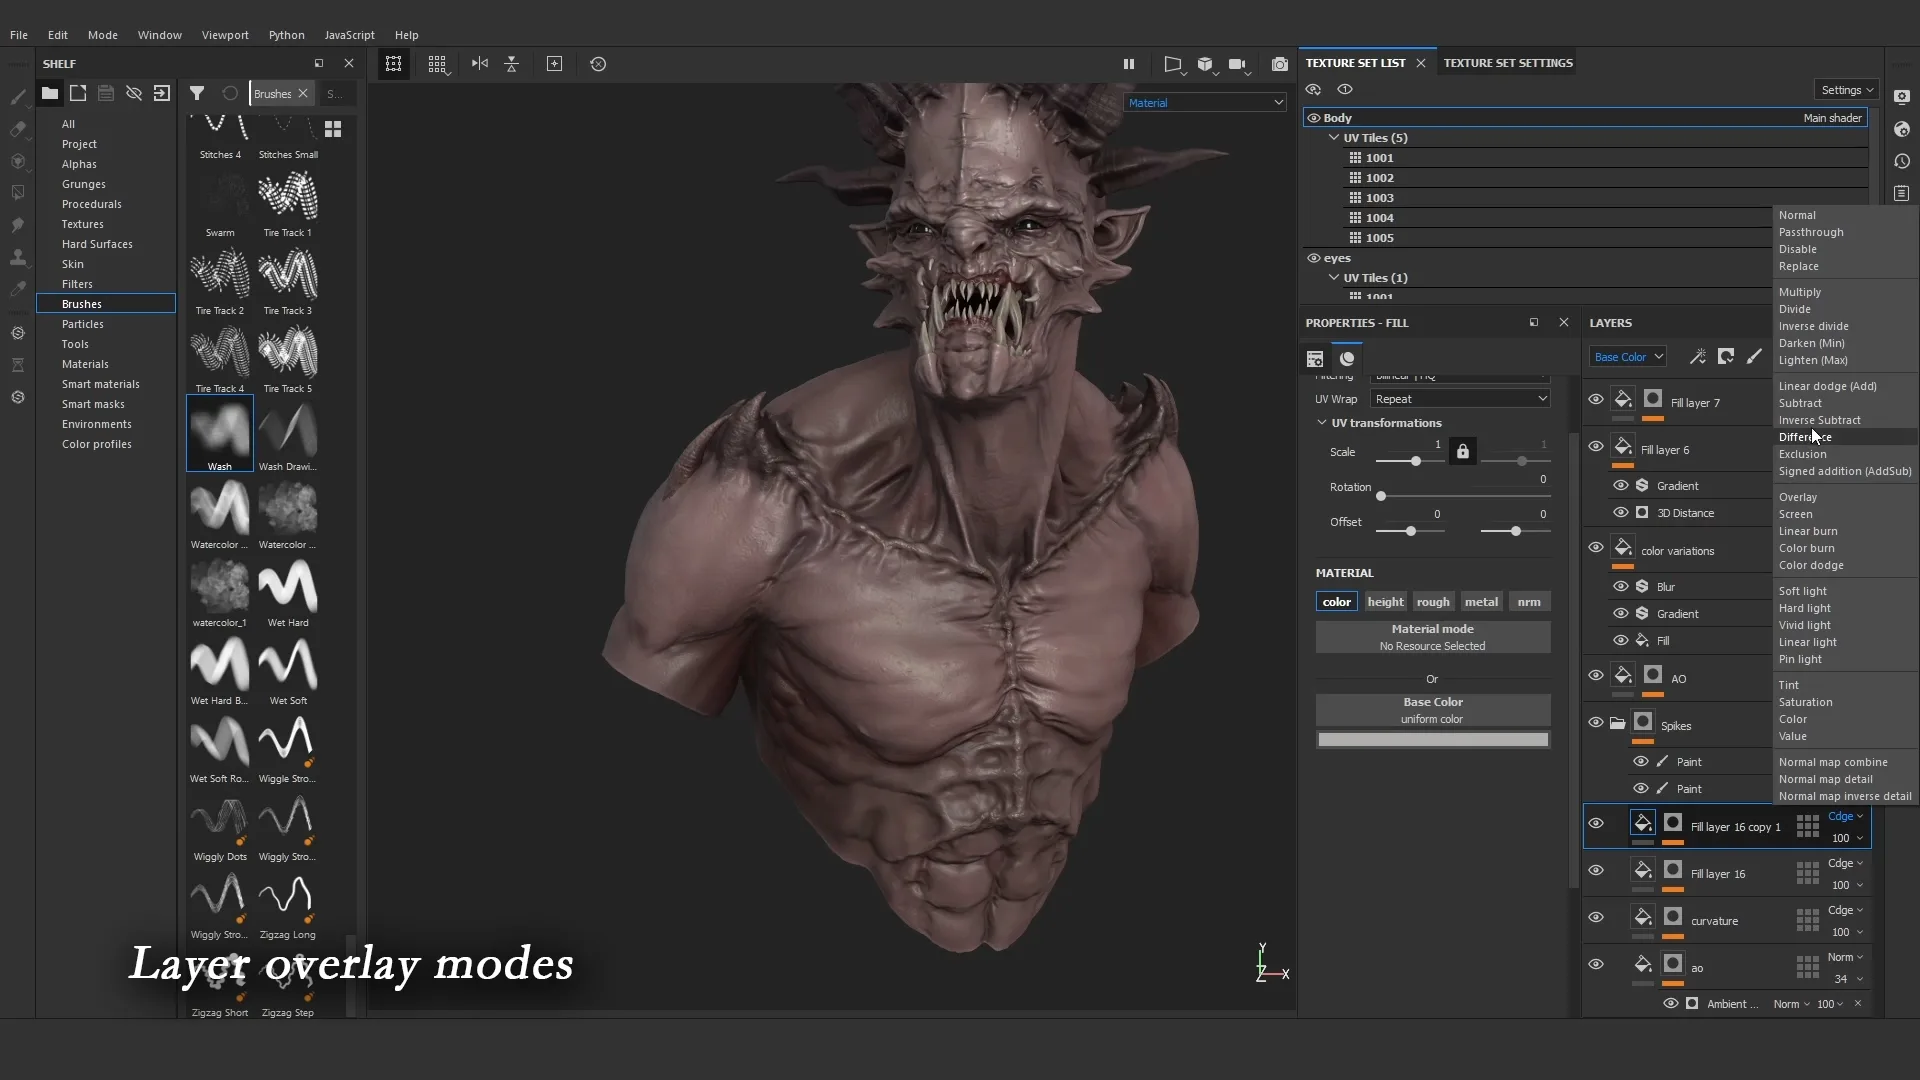Select the Projection tool
Viewport: 1920px width, 1080px height.
click(17, 160)
